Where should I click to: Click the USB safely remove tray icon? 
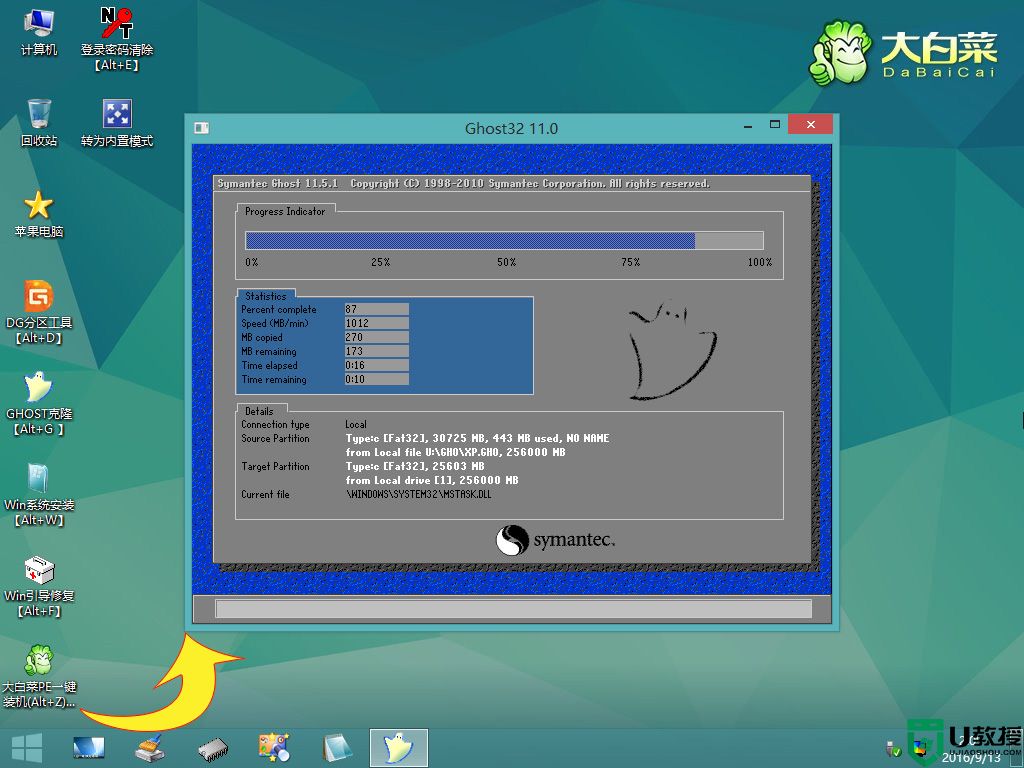point(890,748)
